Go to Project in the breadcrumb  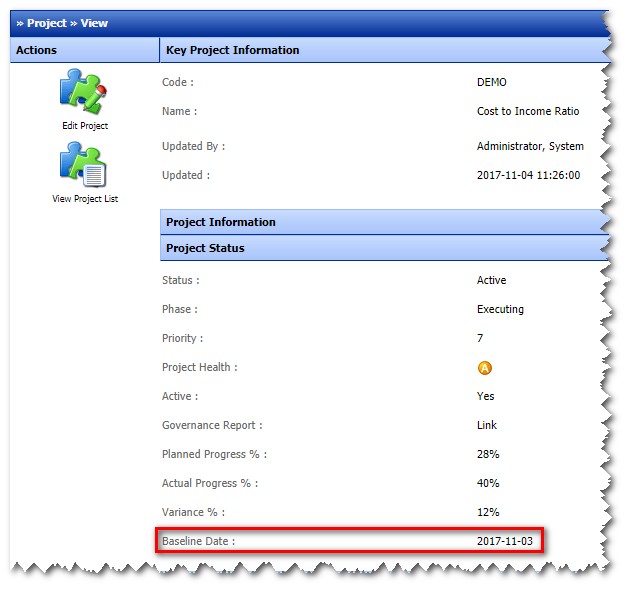[47, 23]
